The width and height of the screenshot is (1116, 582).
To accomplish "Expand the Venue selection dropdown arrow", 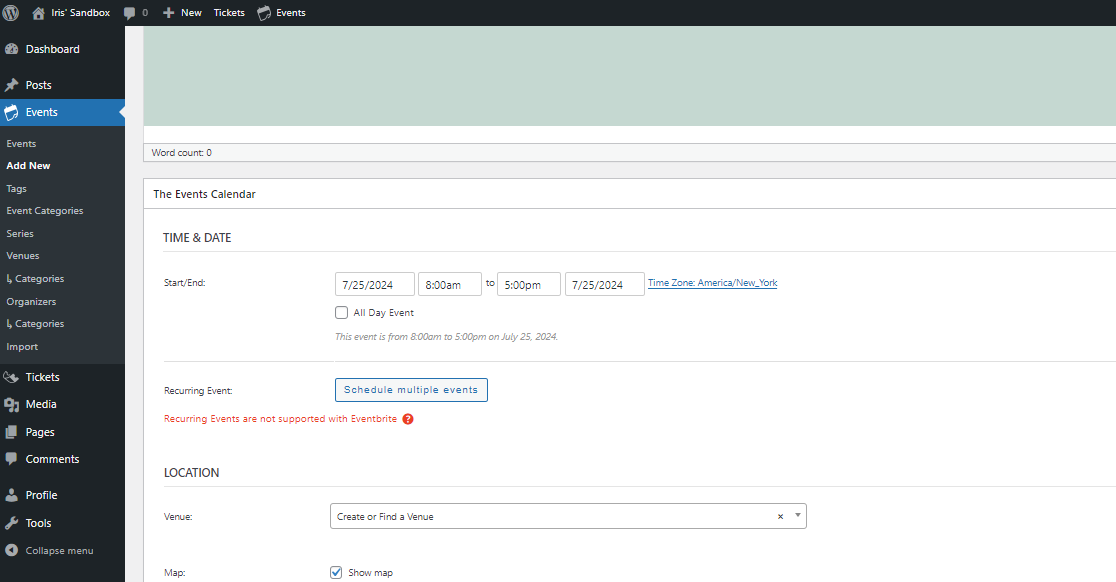I will click(x=797, y=515).
